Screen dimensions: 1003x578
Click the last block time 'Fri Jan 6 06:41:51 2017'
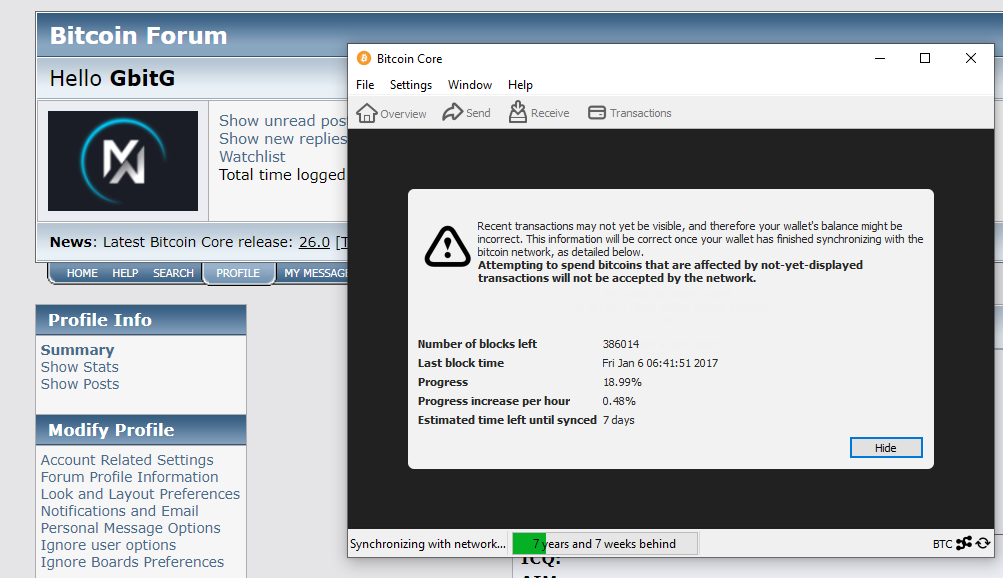(660, 363)
